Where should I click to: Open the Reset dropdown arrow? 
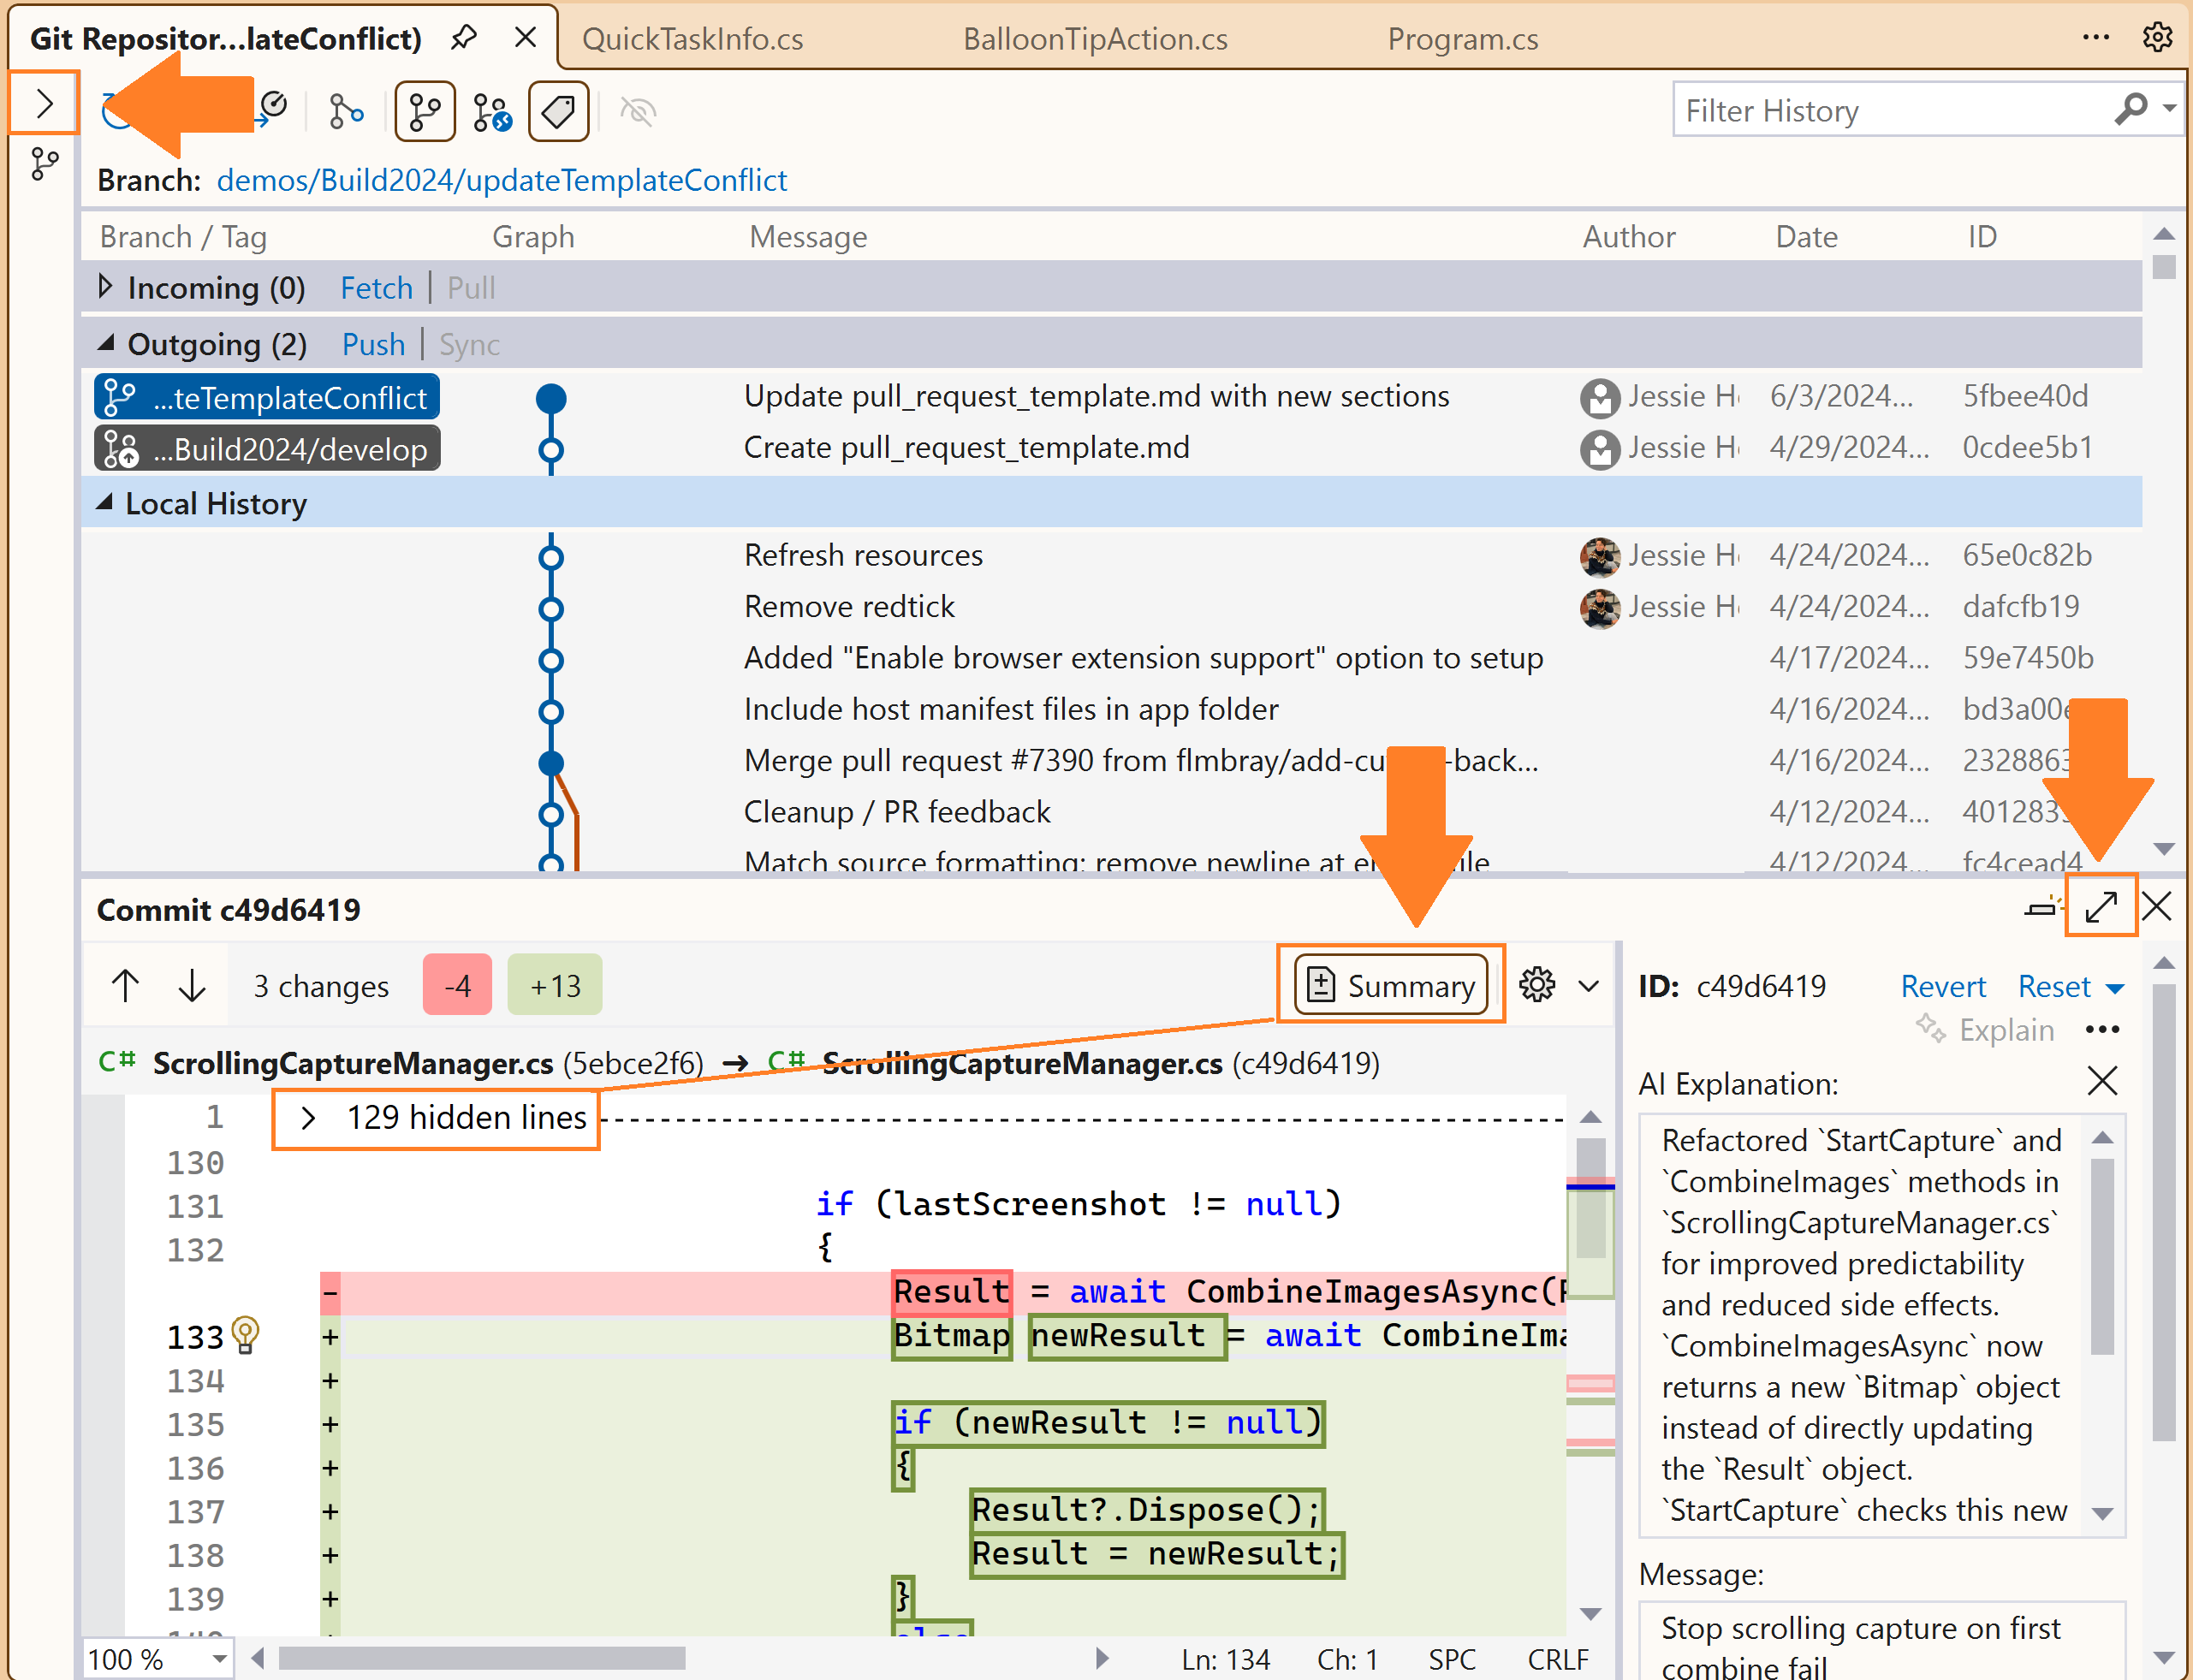click(x=2114, y=987)
